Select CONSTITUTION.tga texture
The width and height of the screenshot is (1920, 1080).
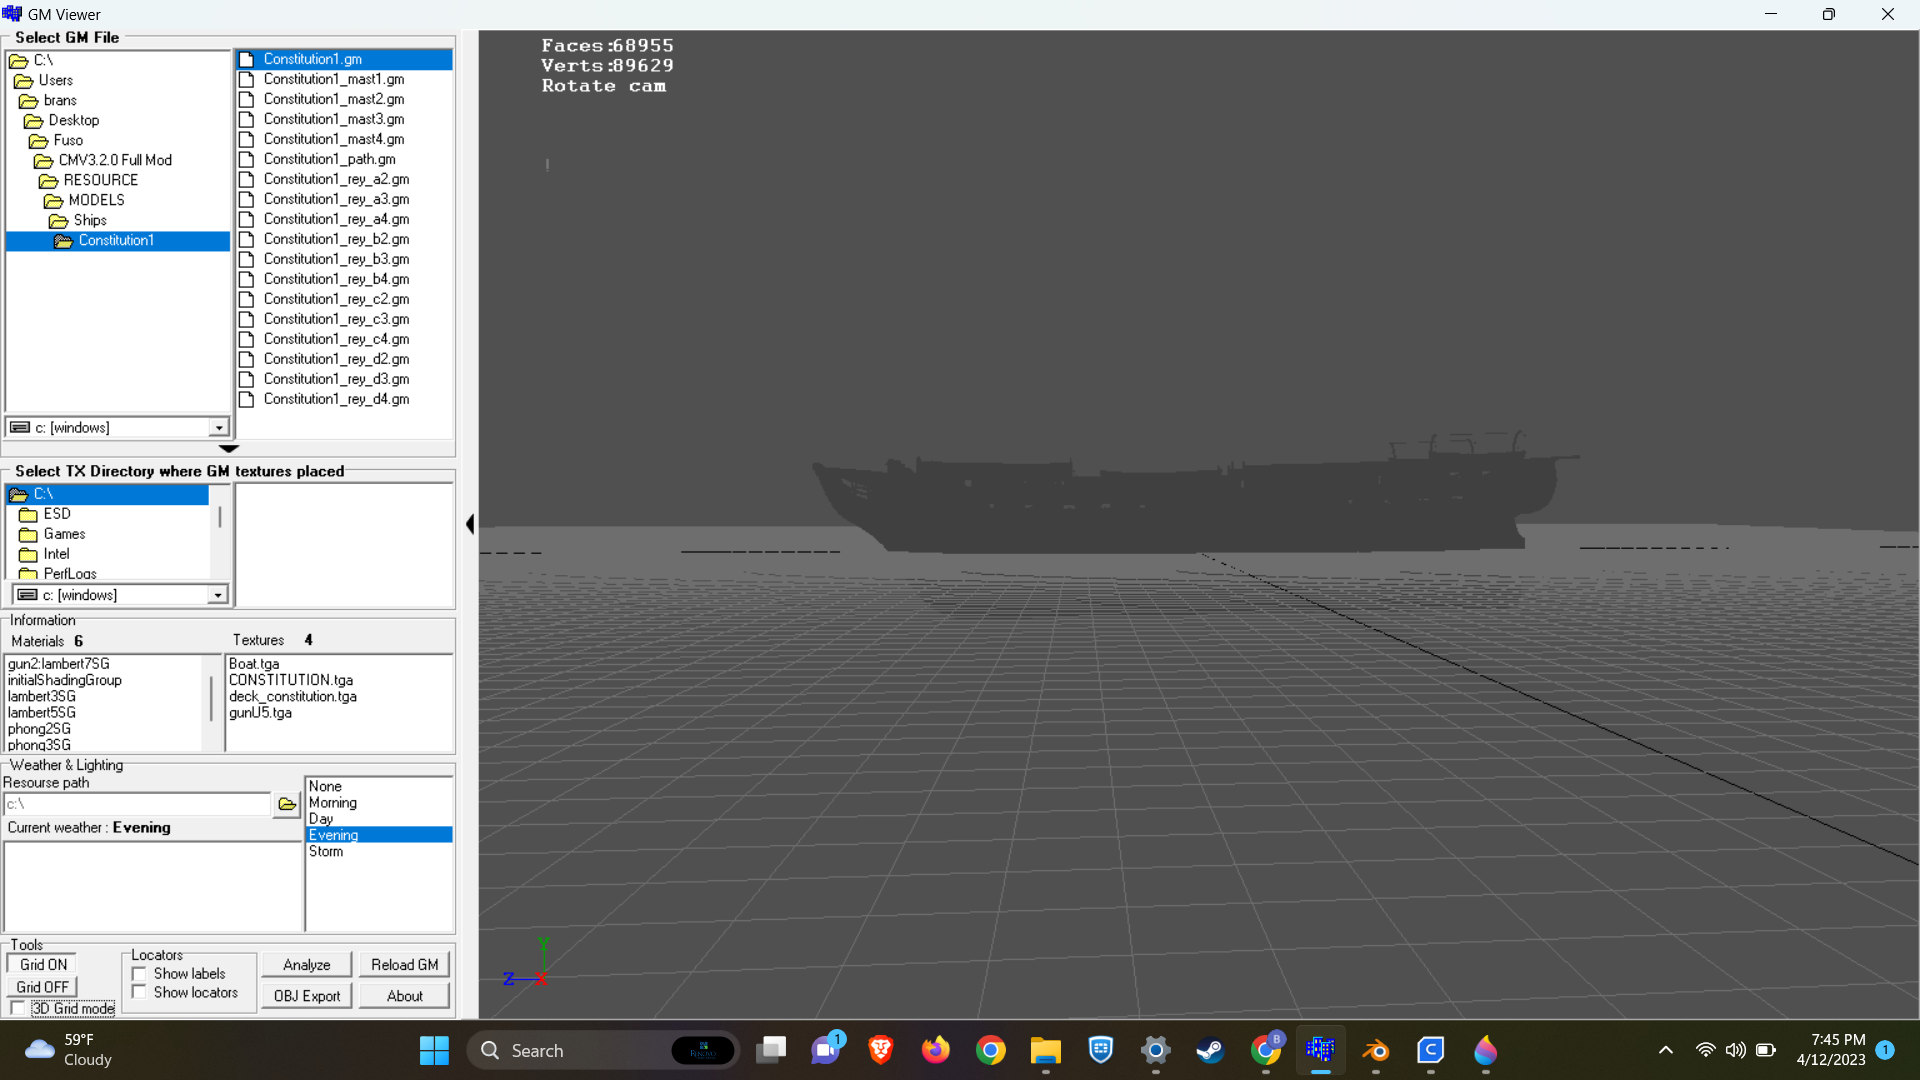pyautogui.click(x=291, y=680)
